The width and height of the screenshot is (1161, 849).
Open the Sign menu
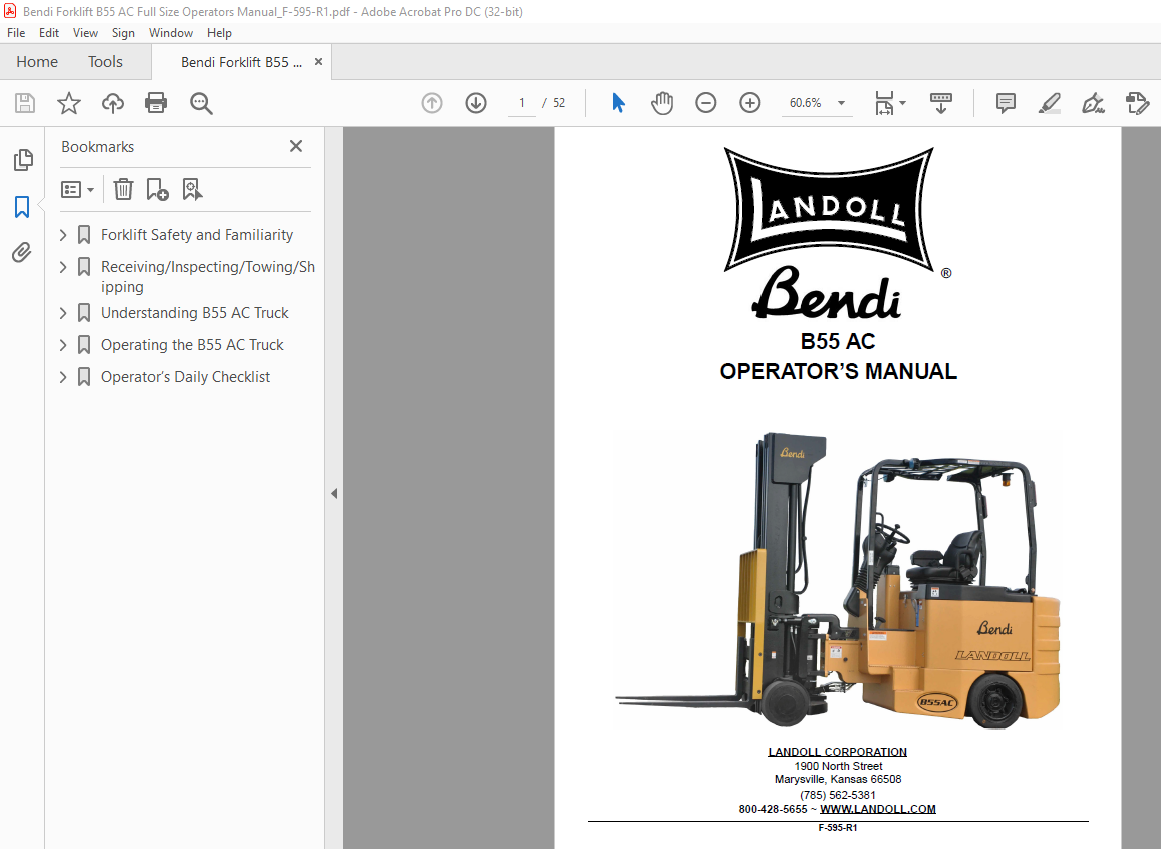pos(123,33)
